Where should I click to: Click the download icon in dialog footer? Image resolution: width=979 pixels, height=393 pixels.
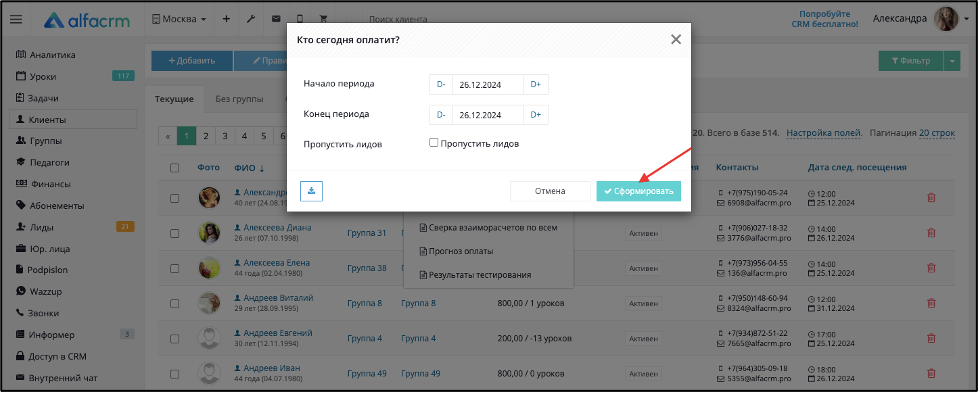(x=311, y=191)
